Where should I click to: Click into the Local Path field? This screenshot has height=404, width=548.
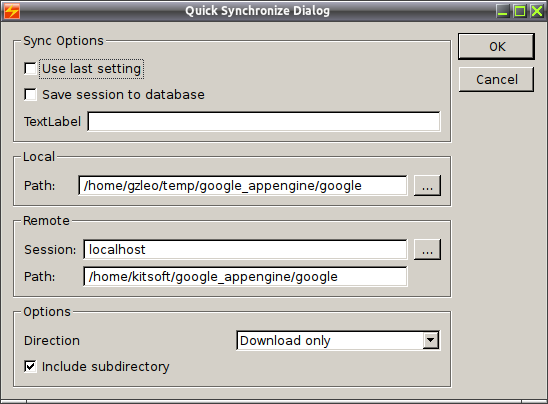coord(243,186)
